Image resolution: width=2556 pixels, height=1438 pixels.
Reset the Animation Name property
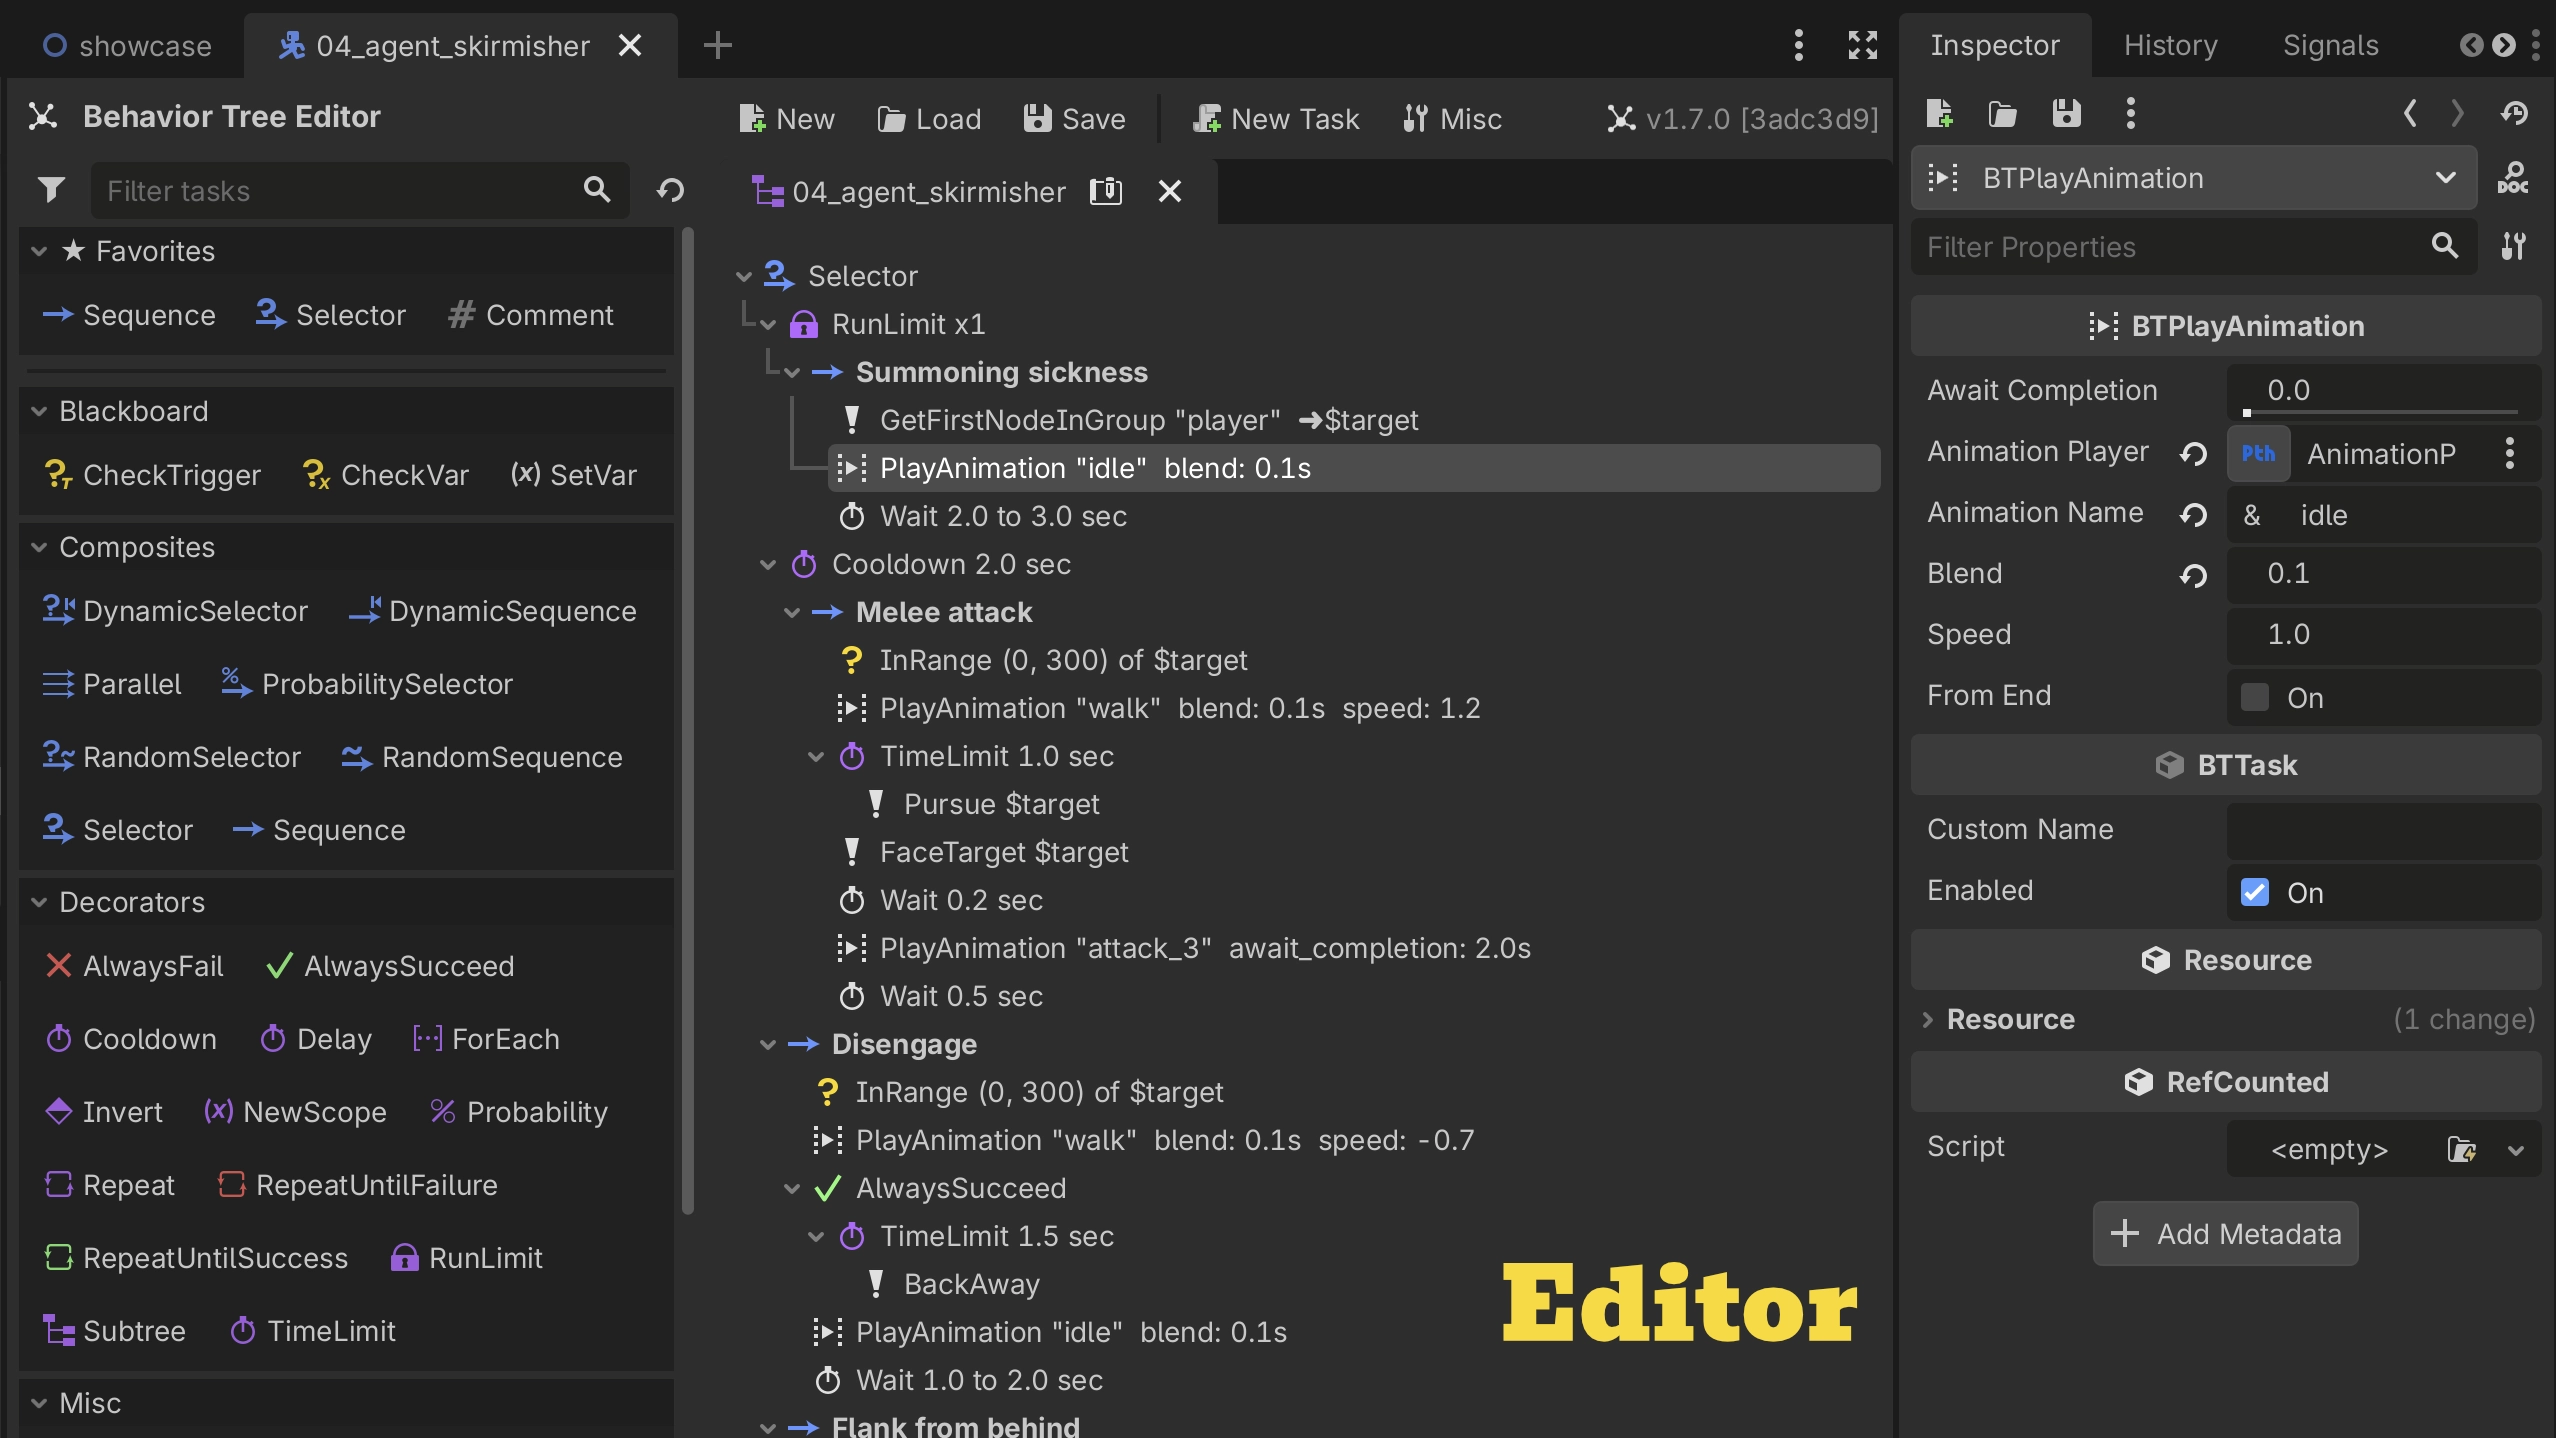[x=2193, y=515]
